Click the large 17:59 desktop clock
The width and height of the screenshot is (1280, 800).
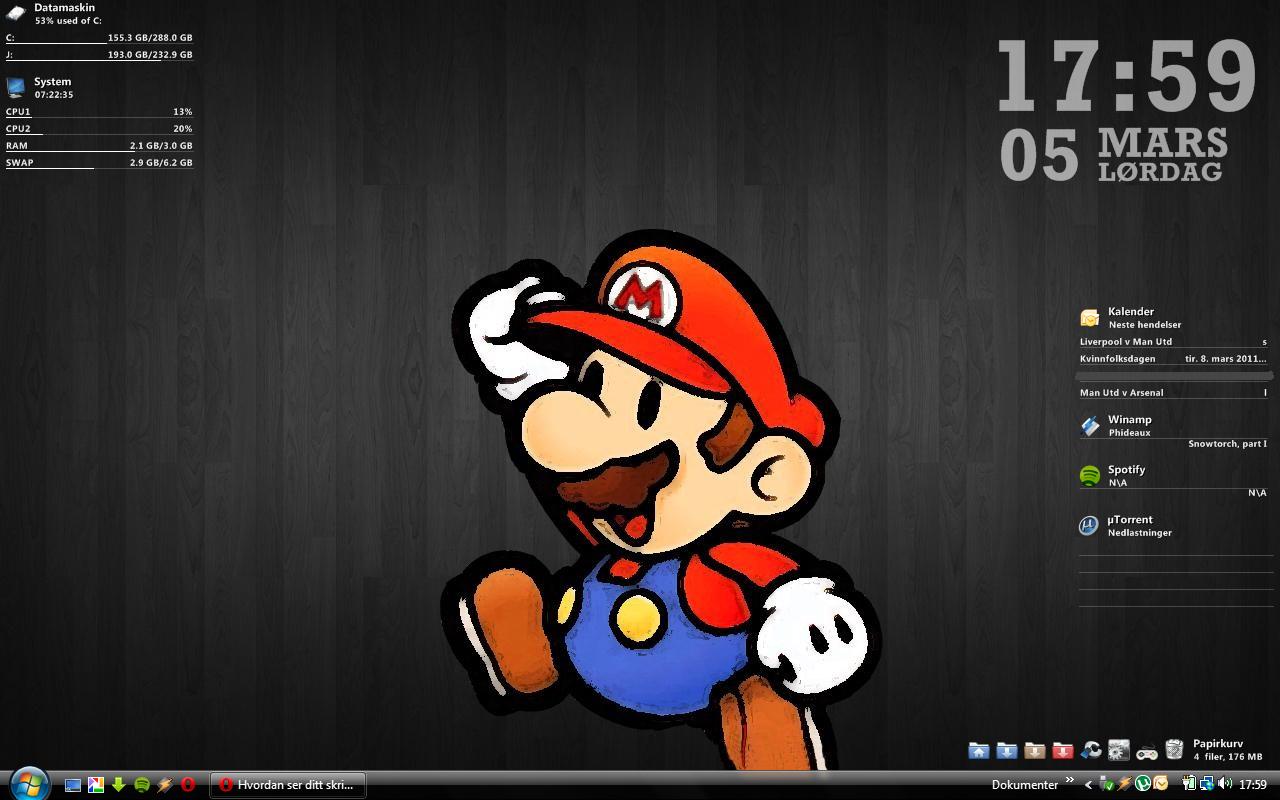[x=1127, y=77]
